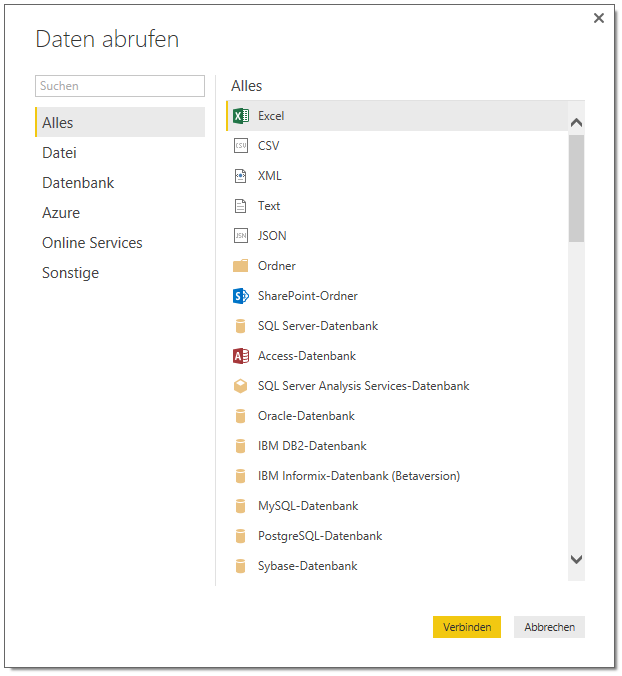Select the SQL Server-Datenbank label
The height and width of the screenshot is (676, 622).
coord(318,326)
